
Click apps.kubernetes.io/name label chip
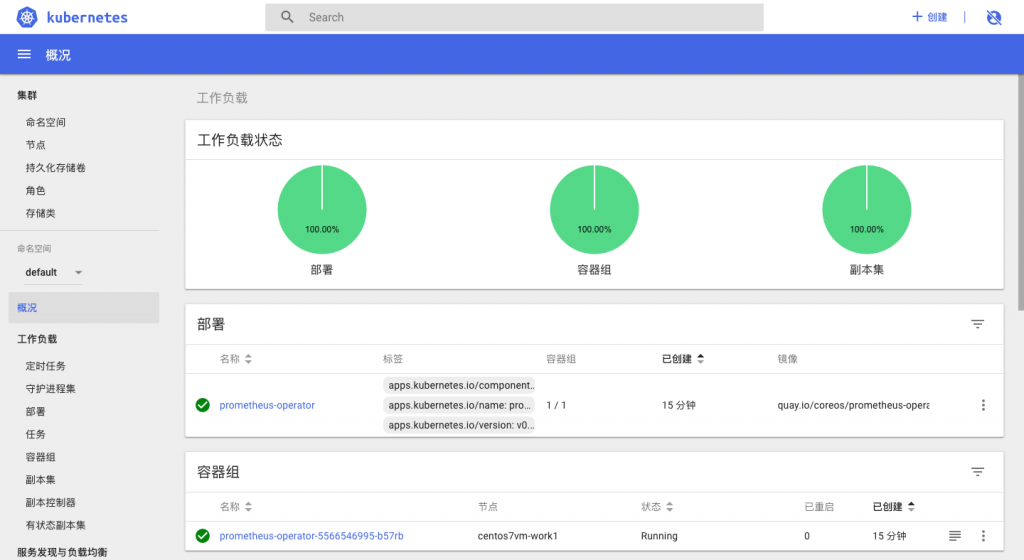click(x=459, y=405)
